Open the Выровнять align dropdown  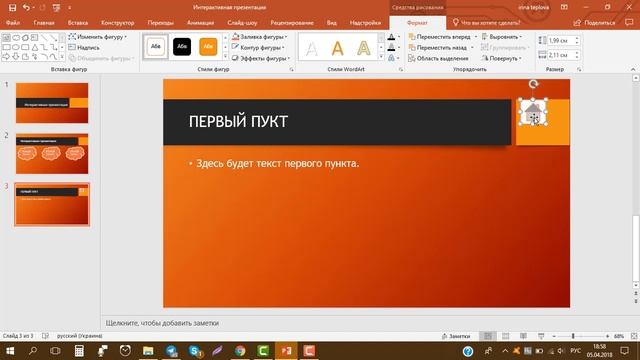click(x=502, y=37)
